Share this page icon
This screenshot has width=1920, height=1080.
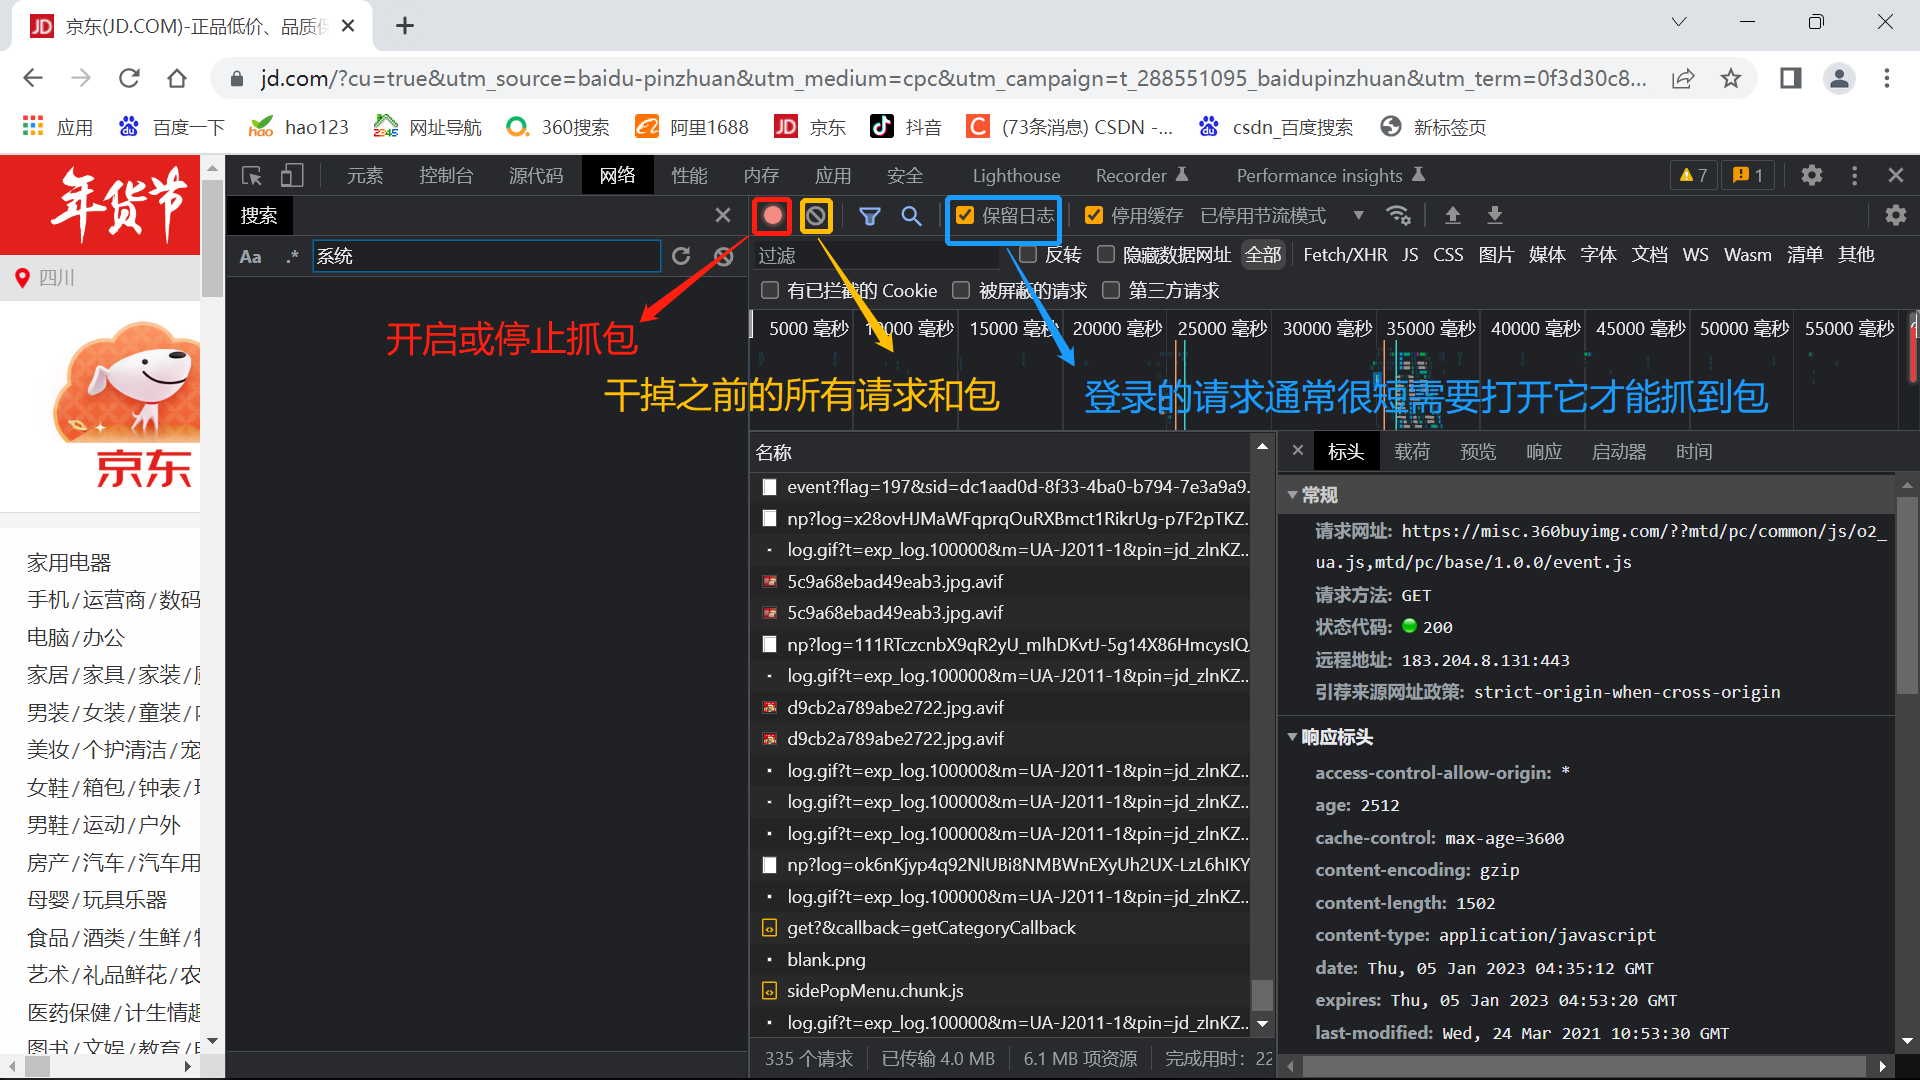(x=1683, y=78)
